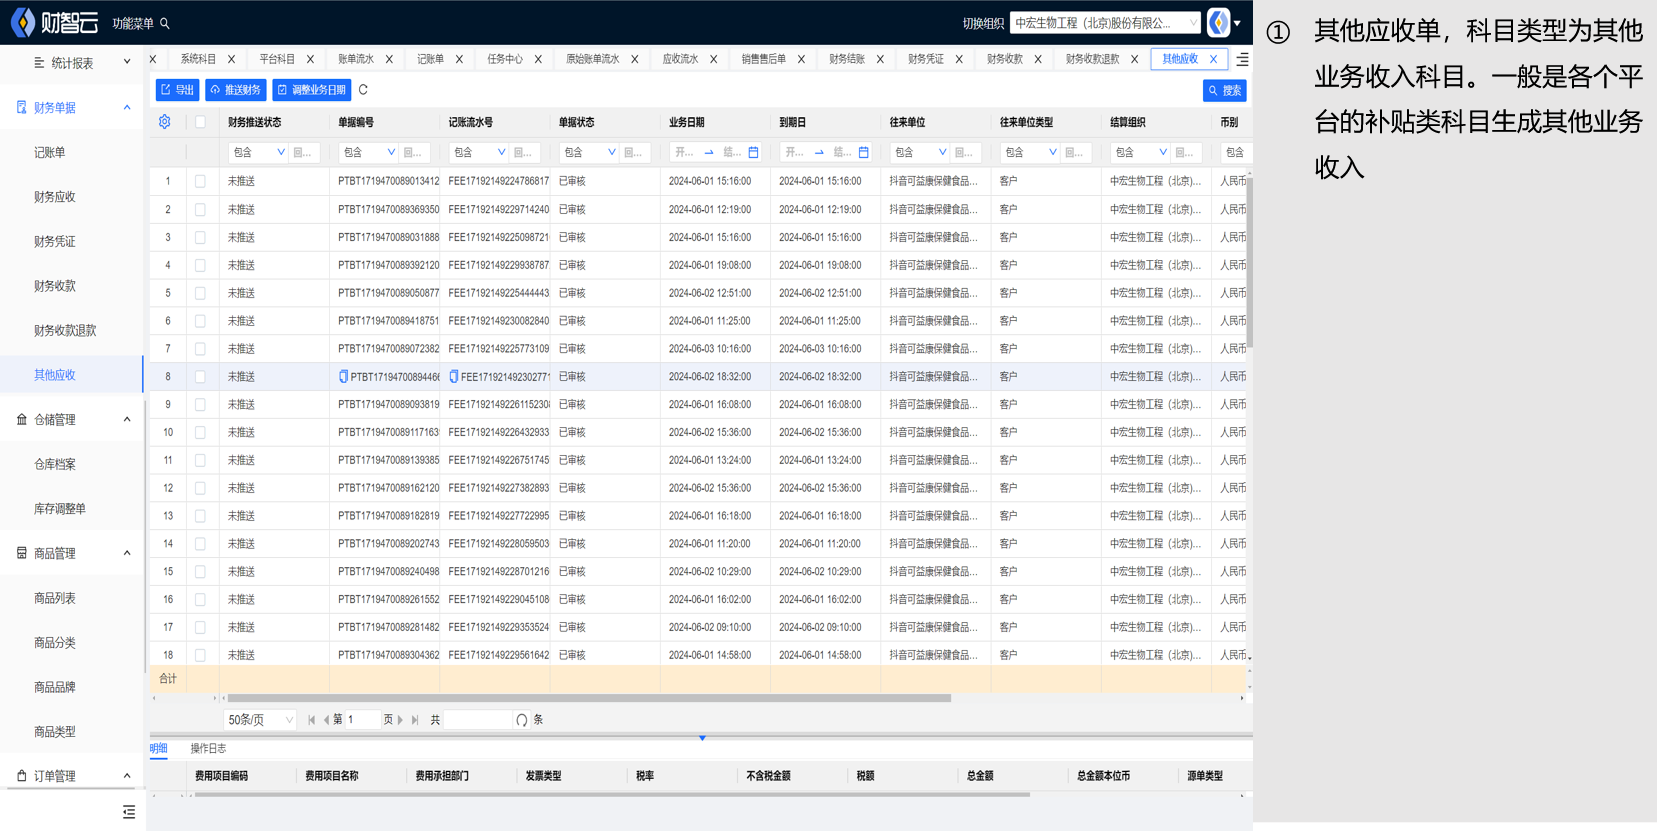Viewport: 1657px width, 831px height.
Task: Switch to the 财务凭证 tab
Action: (x=925, y=59)
